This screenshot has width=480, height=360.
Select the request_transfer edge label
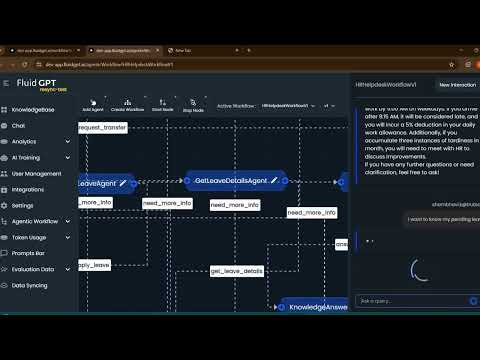103,128
